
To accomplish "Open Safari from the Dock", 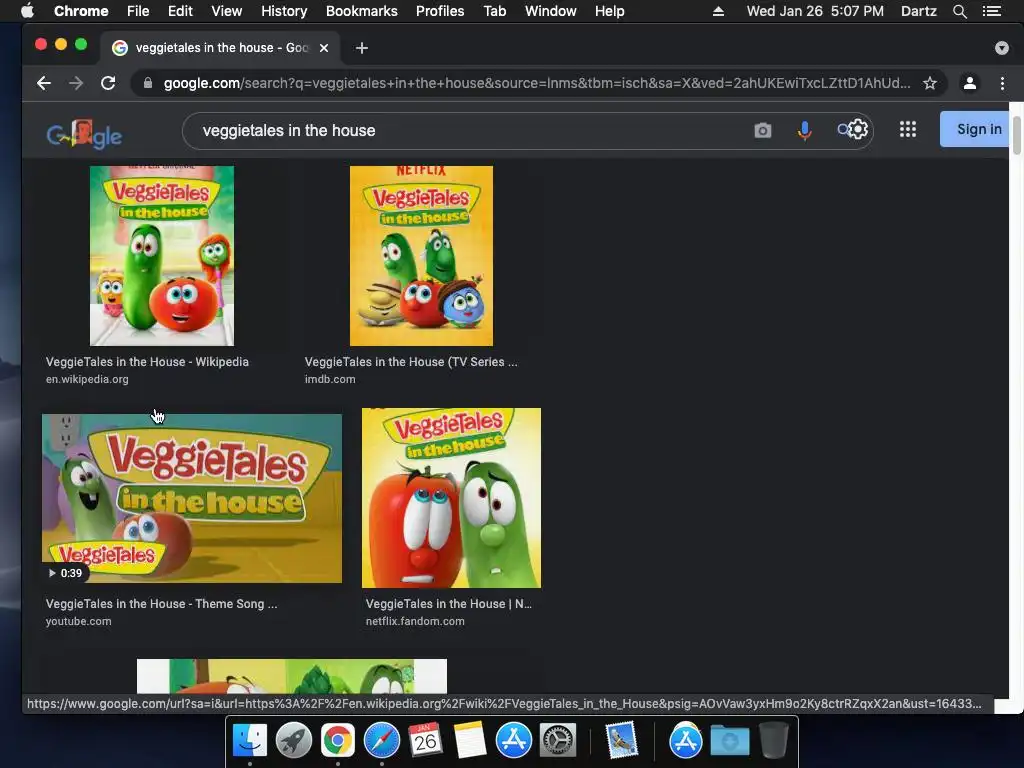I will click(381, 741).
